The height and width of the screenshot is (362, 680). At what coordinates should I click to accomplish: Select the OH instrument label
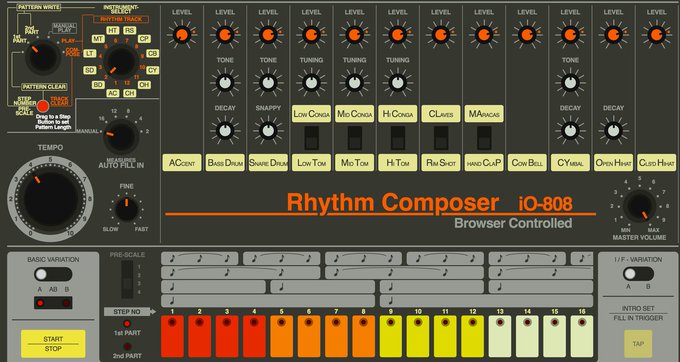point(144,85)
